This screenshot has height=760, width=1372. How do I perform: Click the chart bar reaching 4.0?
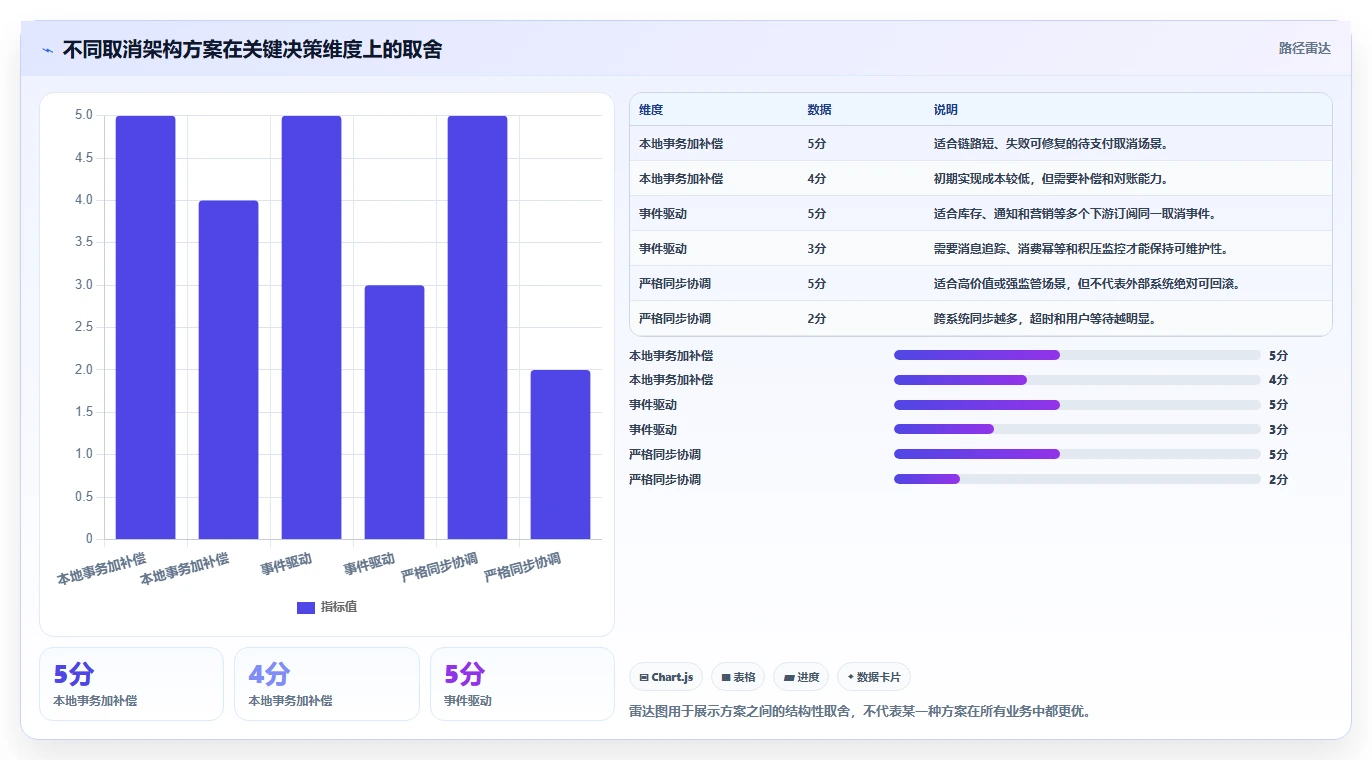[x=228, y=370]
